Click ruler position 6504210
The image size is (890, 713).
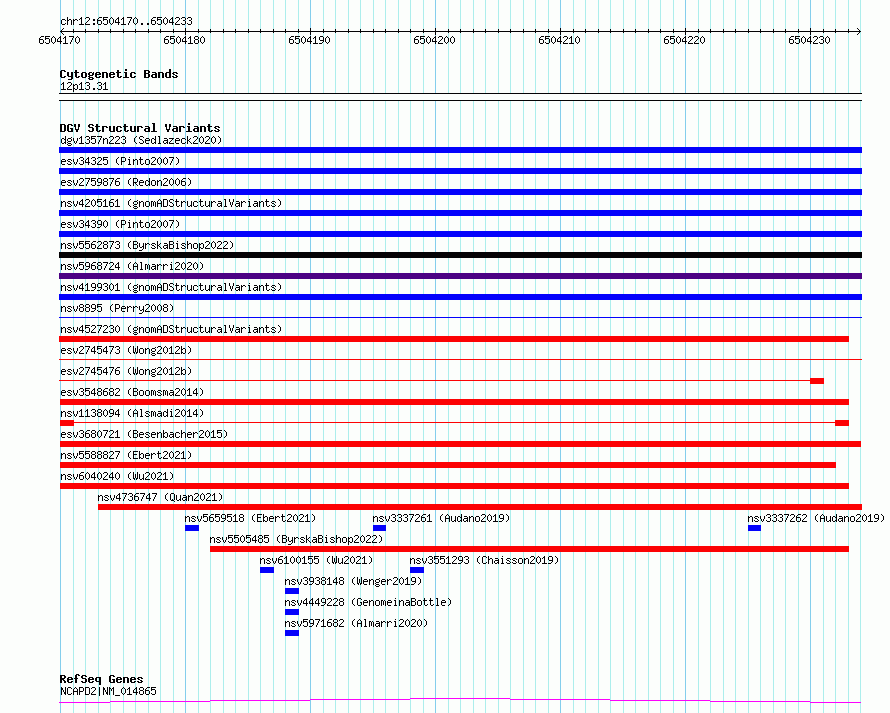(559, 40)
